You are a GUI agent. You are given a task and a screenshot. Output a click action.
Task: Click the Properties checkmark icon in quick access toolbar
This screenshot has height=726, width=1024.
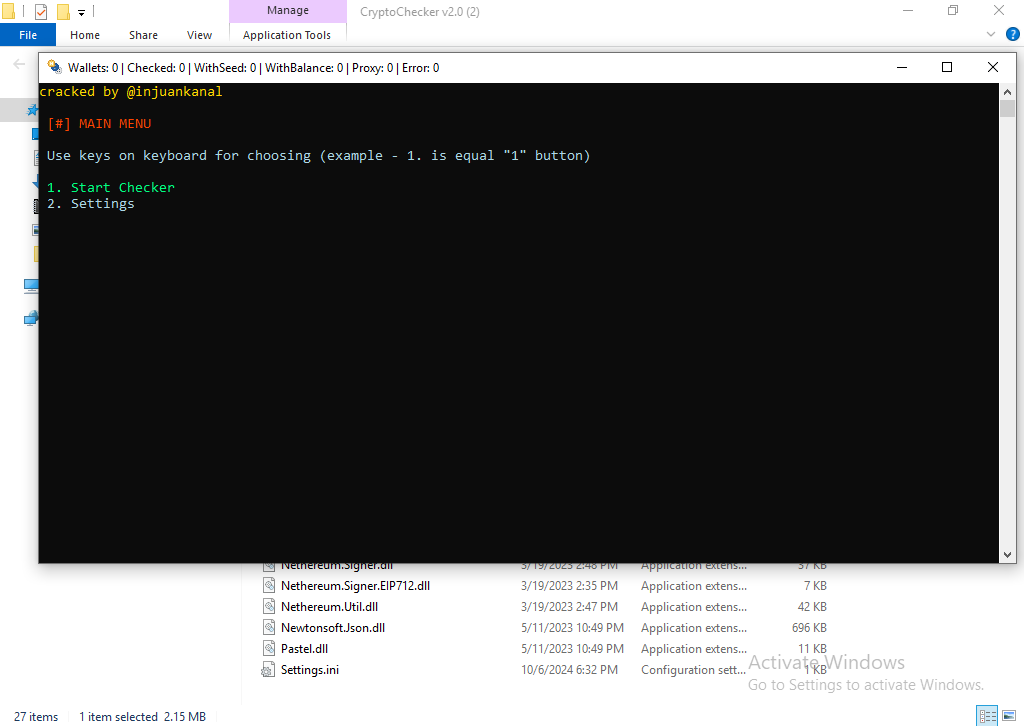click(x=41, y=12)
